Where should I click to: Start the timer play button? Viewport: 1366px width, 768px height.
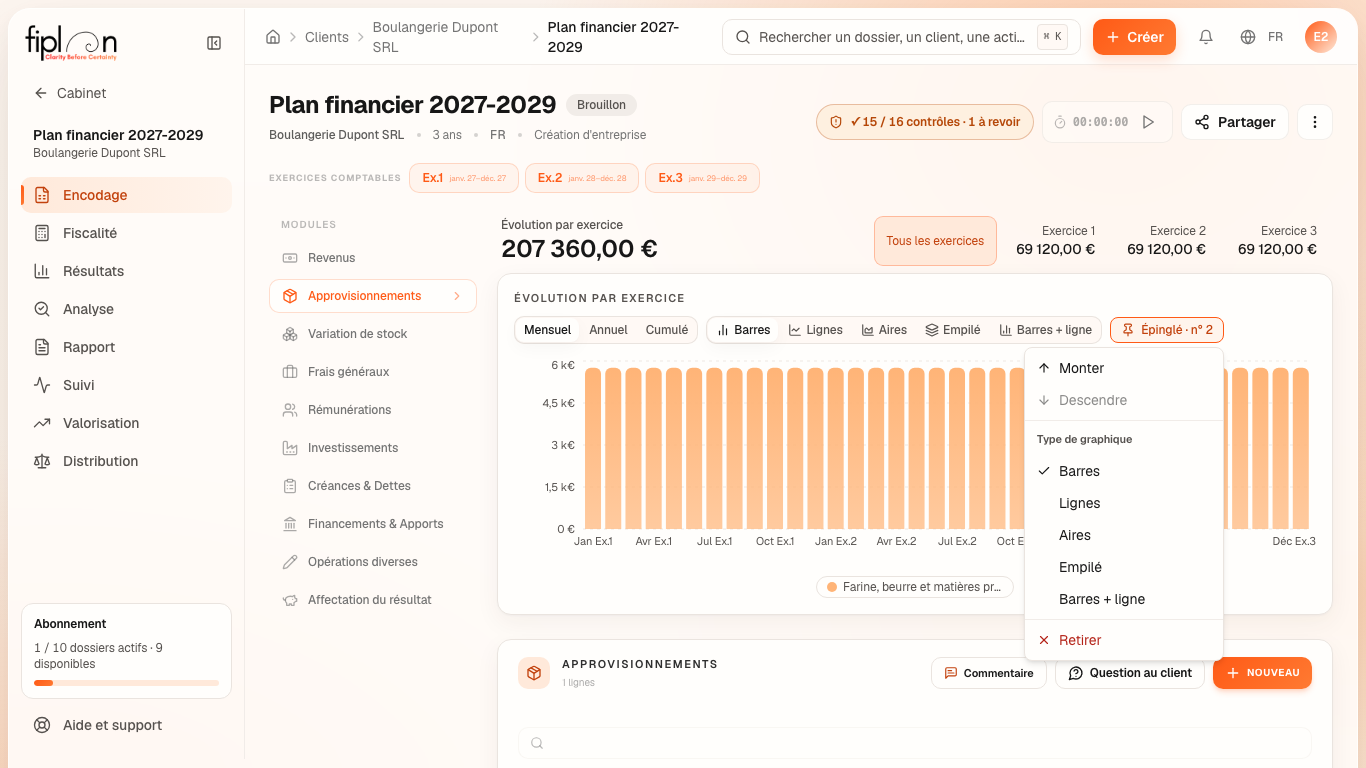point(1149,122)
